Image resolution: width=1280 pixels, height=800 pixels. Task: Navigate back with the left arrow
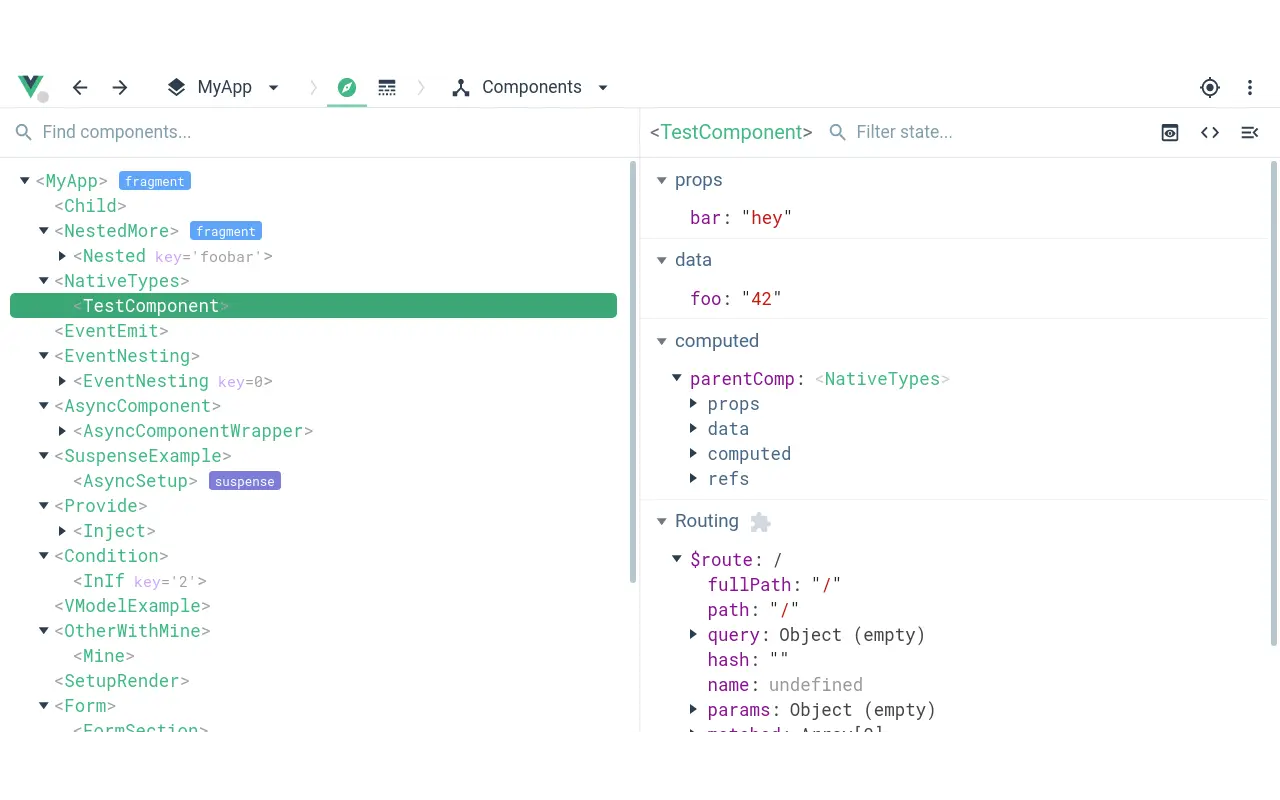point(80,87)
